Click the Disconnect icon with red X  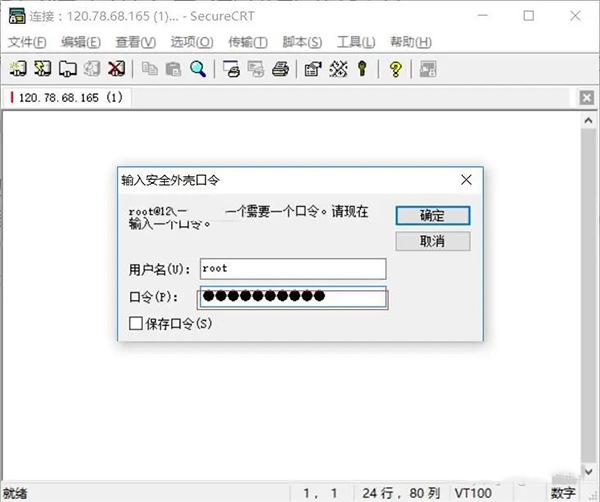pyautogui.click(x=116, y=69)
